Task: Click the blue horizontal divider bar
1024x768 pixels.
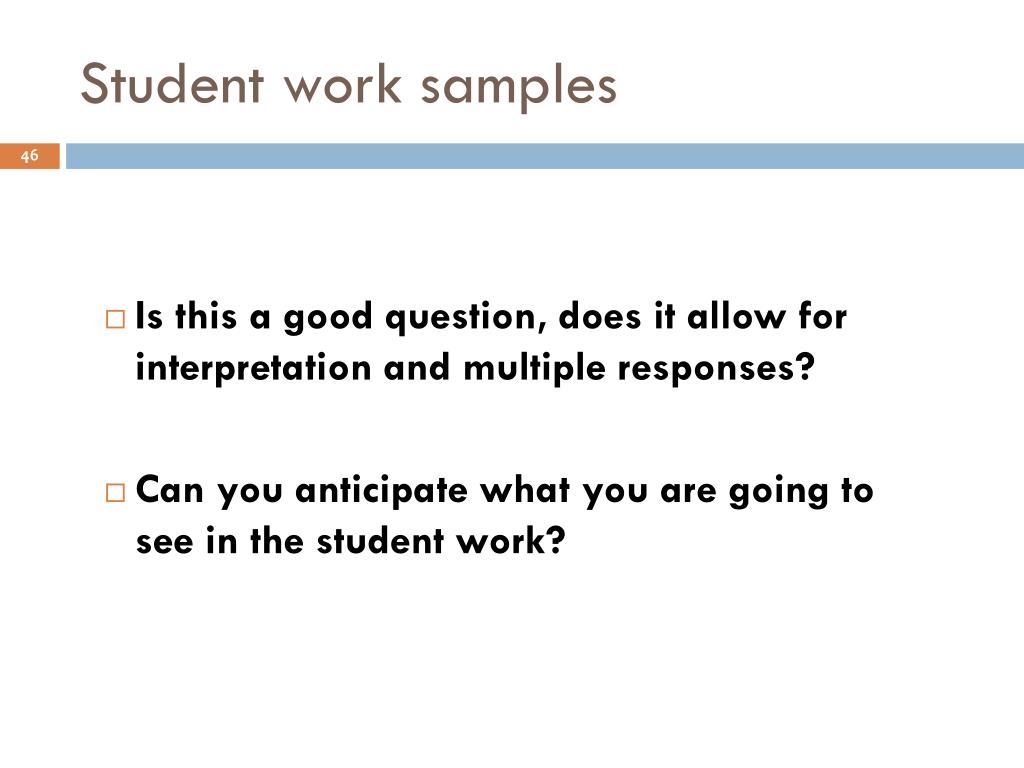Action: [545, 156]
